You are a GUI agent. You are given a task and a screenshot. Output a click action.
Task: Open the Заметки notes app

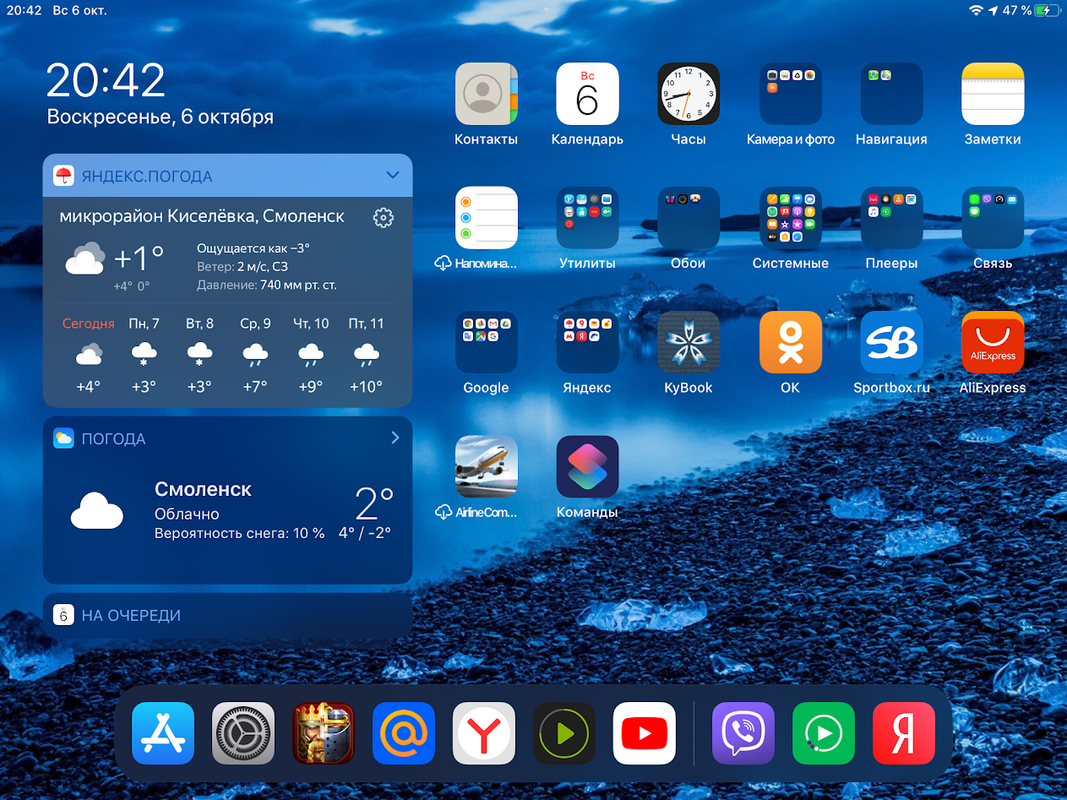pos(992,94)
